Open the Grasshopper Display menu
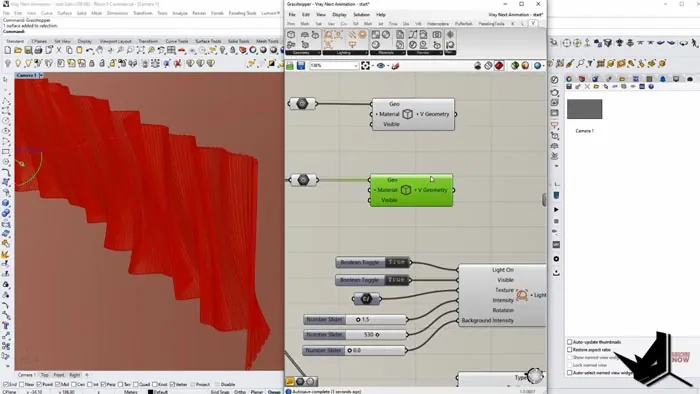Screen dimensions: 700x394 point(339,15)
